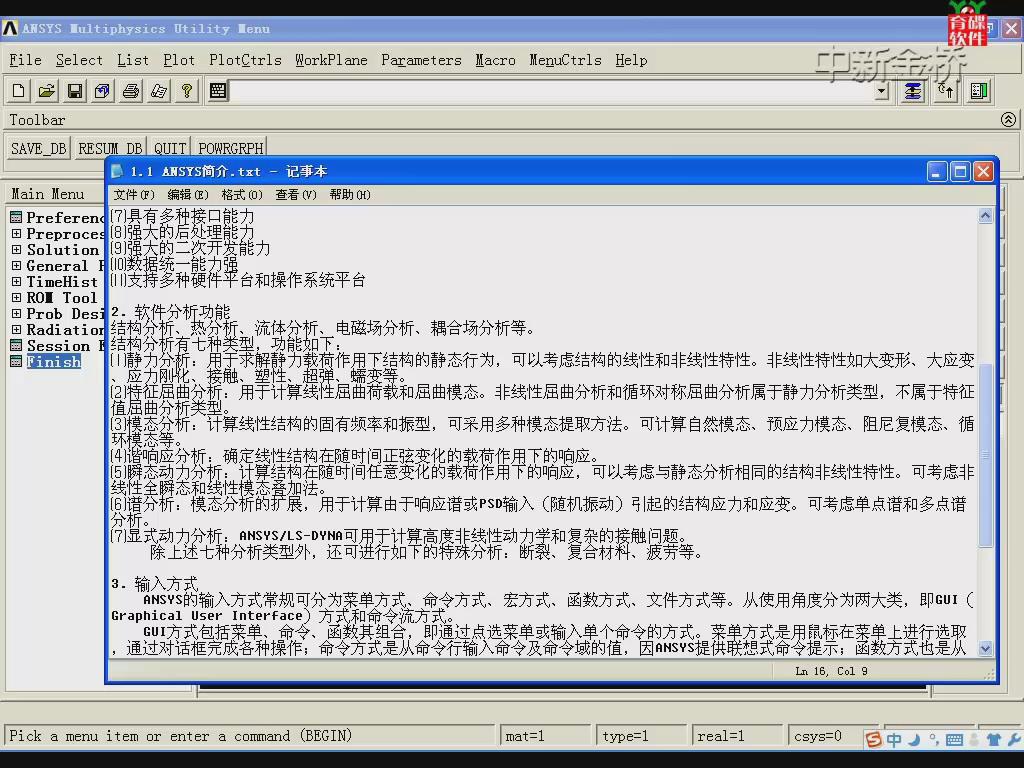Click the IME punctuation toggle icon
Image resolution: width=1024 pixels, height=768 pixels.
click(x=934, y=739)
